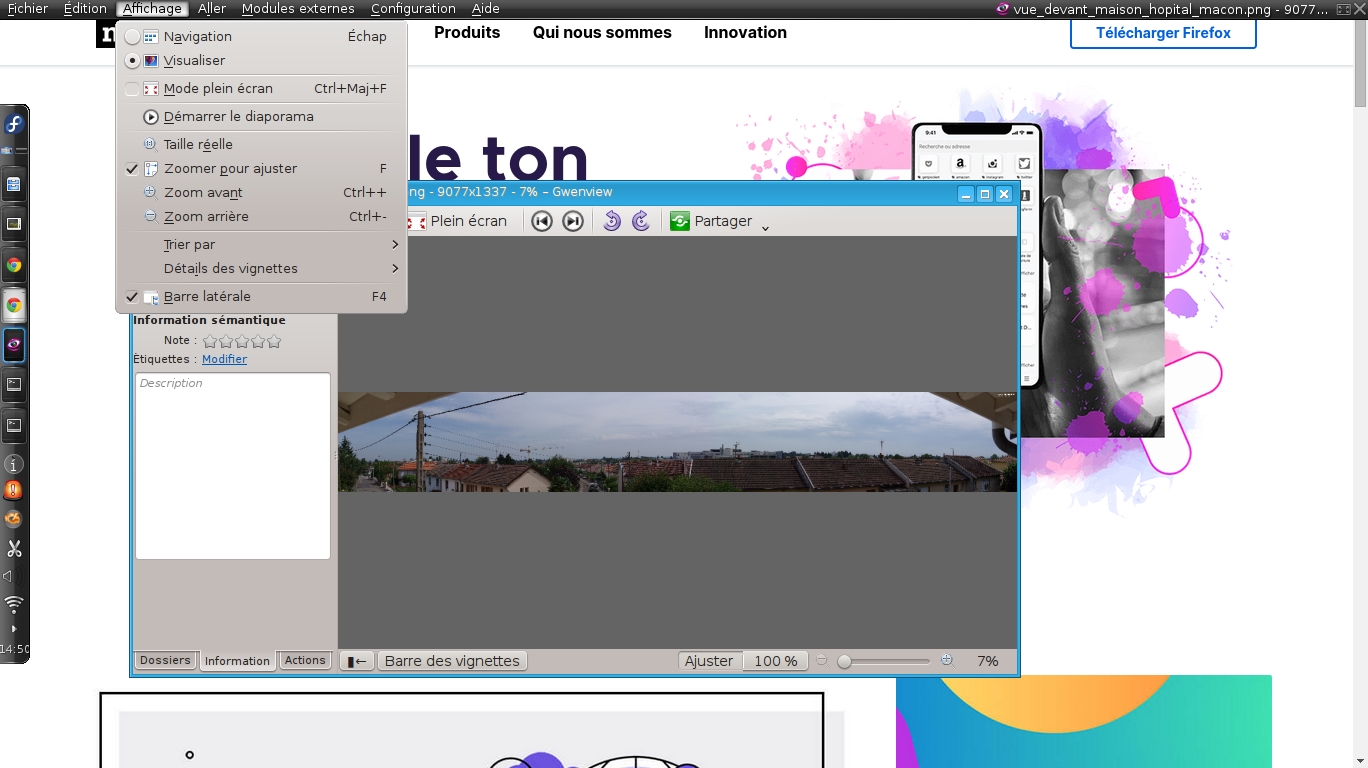This screenshot has height=768, width=1368.
Task: Click the zoom-out icon beside the slider
Action: tap(822, 660)
